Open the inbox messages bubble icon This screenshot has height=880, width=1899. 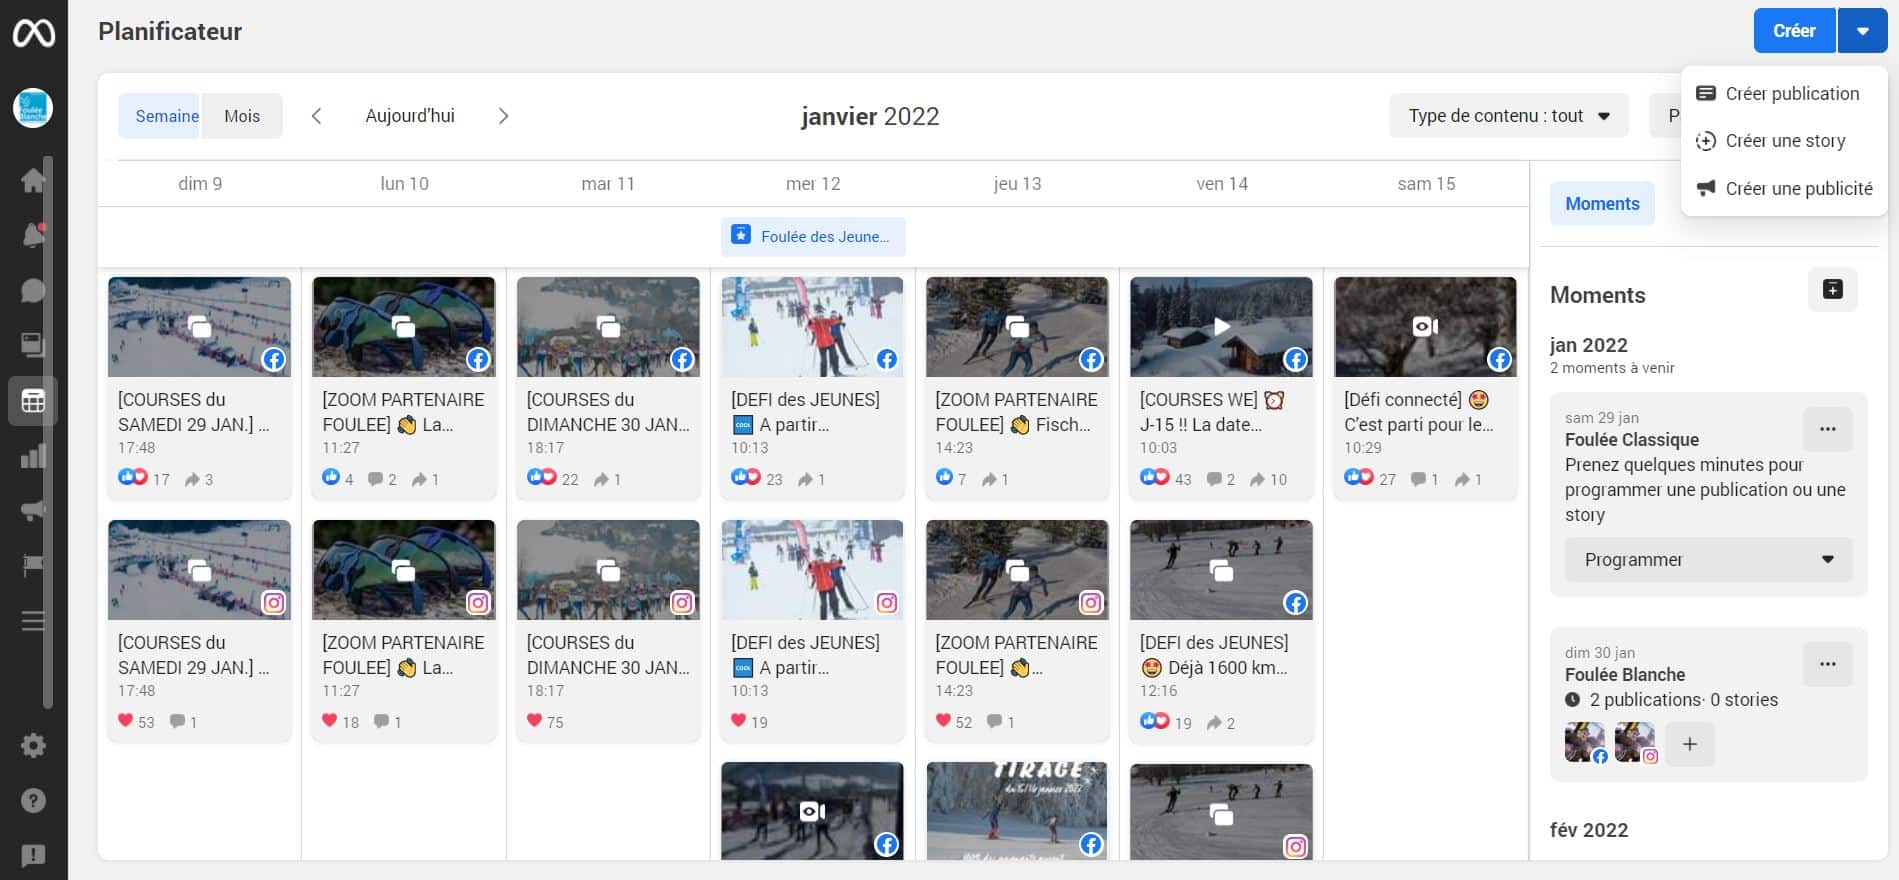[33, 290]
